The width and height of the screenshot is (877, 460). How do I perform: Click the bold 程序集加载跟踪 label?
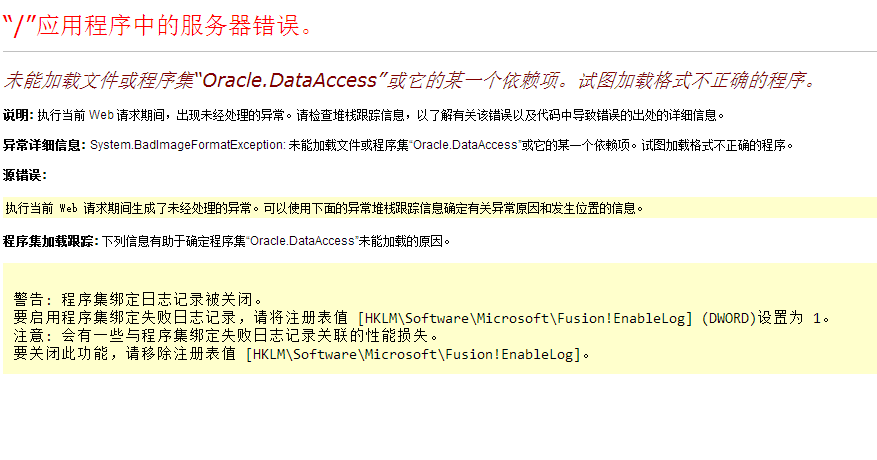tap(50, 241)
